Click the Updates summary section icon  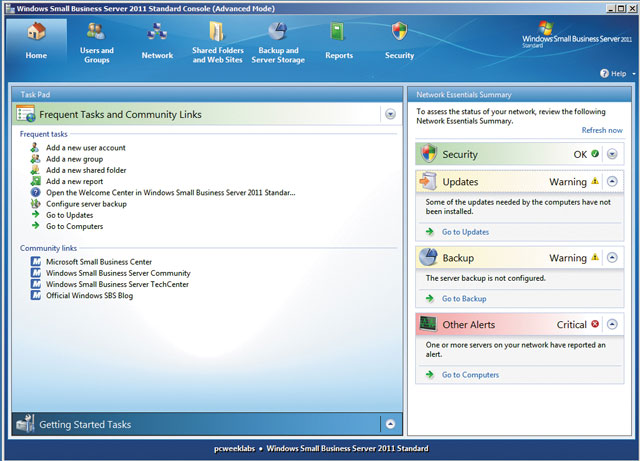point(428,181)
